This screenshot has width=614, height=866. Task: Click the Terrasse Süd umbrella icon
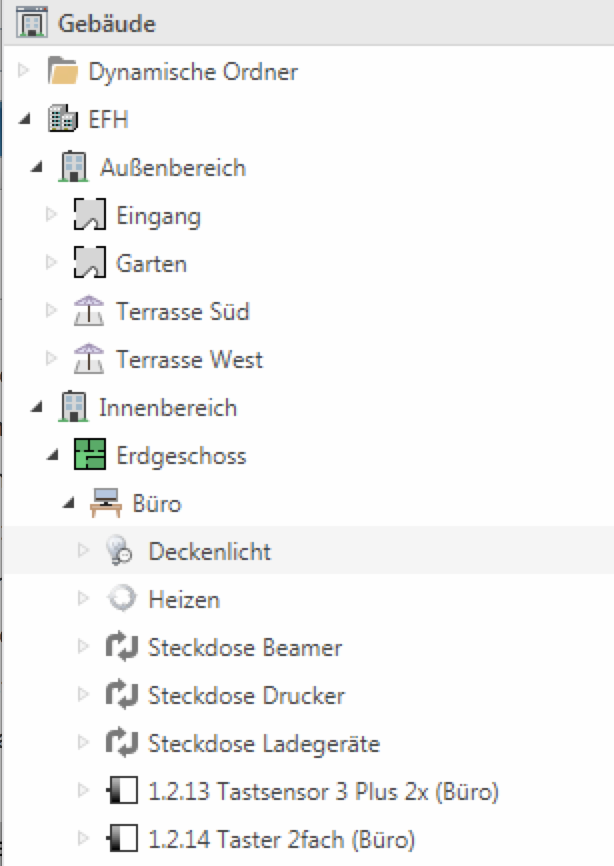[89, 312]
